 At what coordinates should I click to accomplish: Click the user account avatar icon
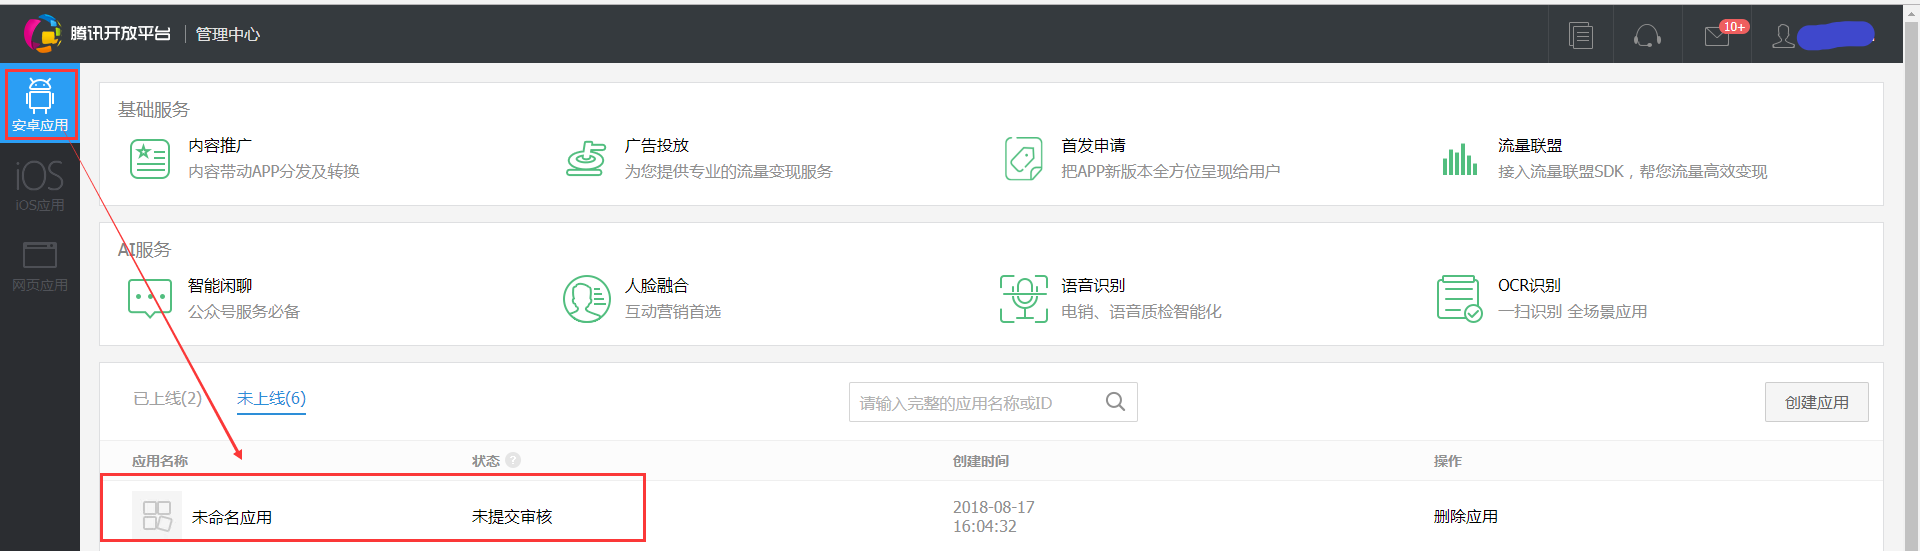pyautogui.click(x=1783, y=37)
